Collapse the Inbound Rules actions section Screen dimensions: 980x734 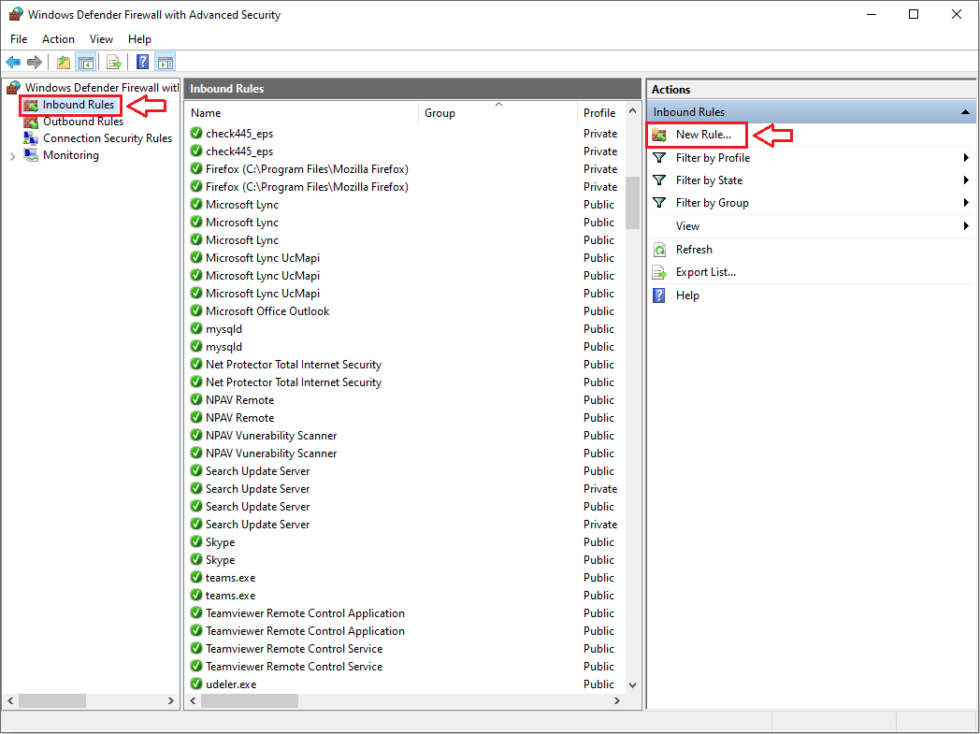[x=965, y=112]
